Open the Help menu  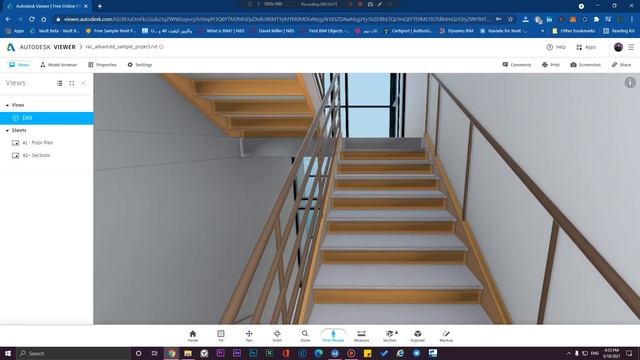pos(556,47)
